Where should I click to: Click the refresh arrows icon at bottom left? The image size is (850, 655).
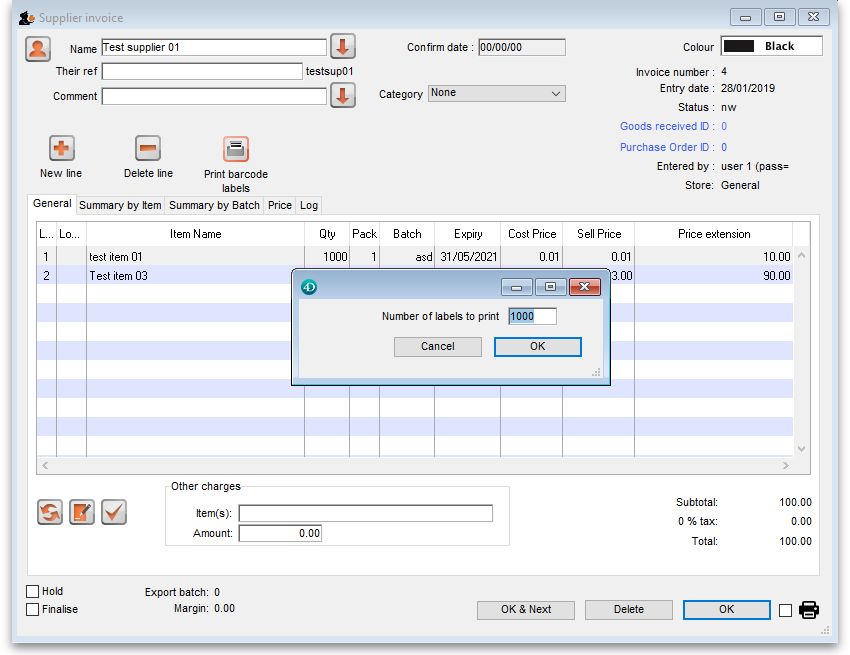tap(50, 513)
